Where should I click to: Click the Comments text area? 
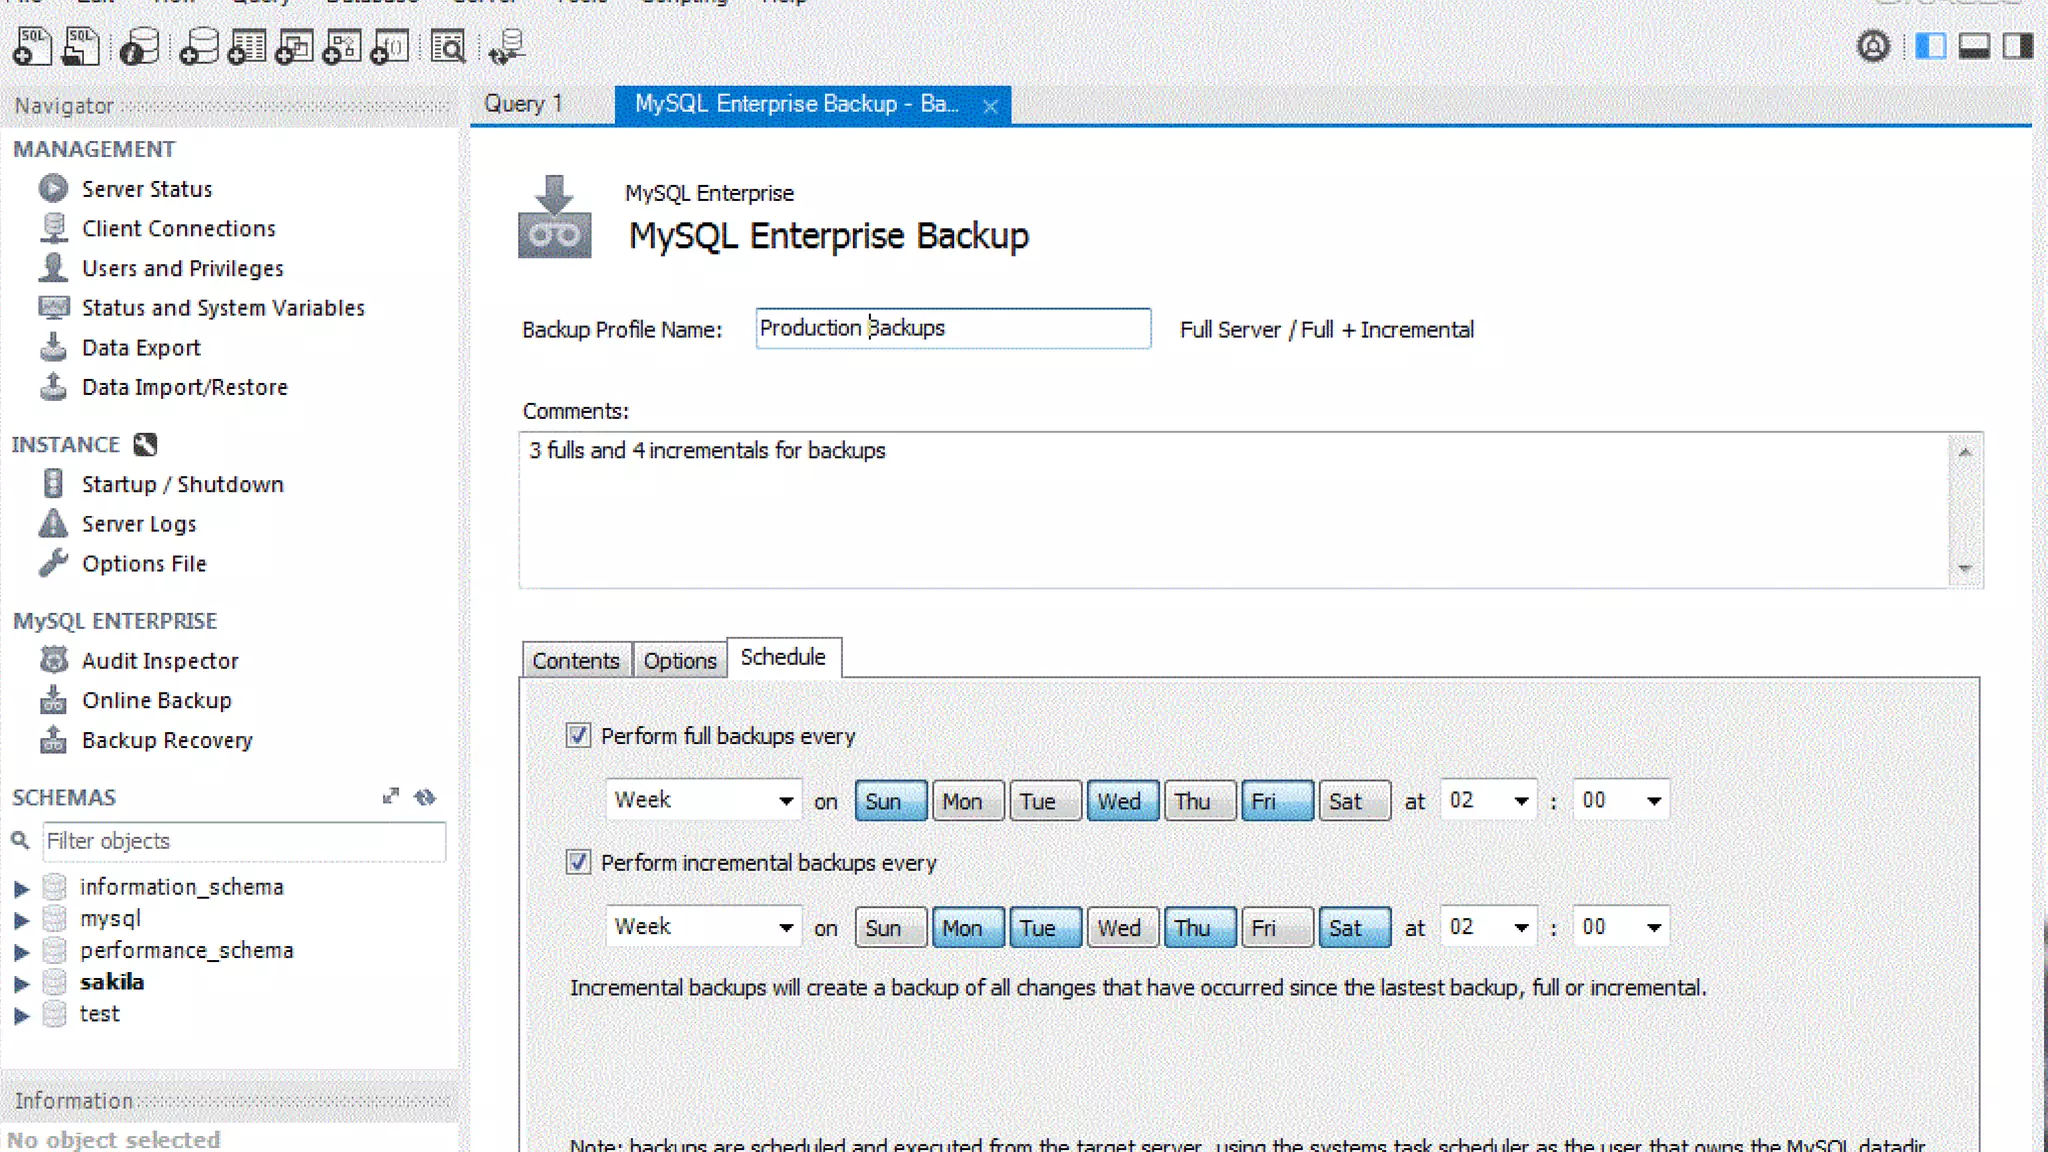[x=1235, y=509]
